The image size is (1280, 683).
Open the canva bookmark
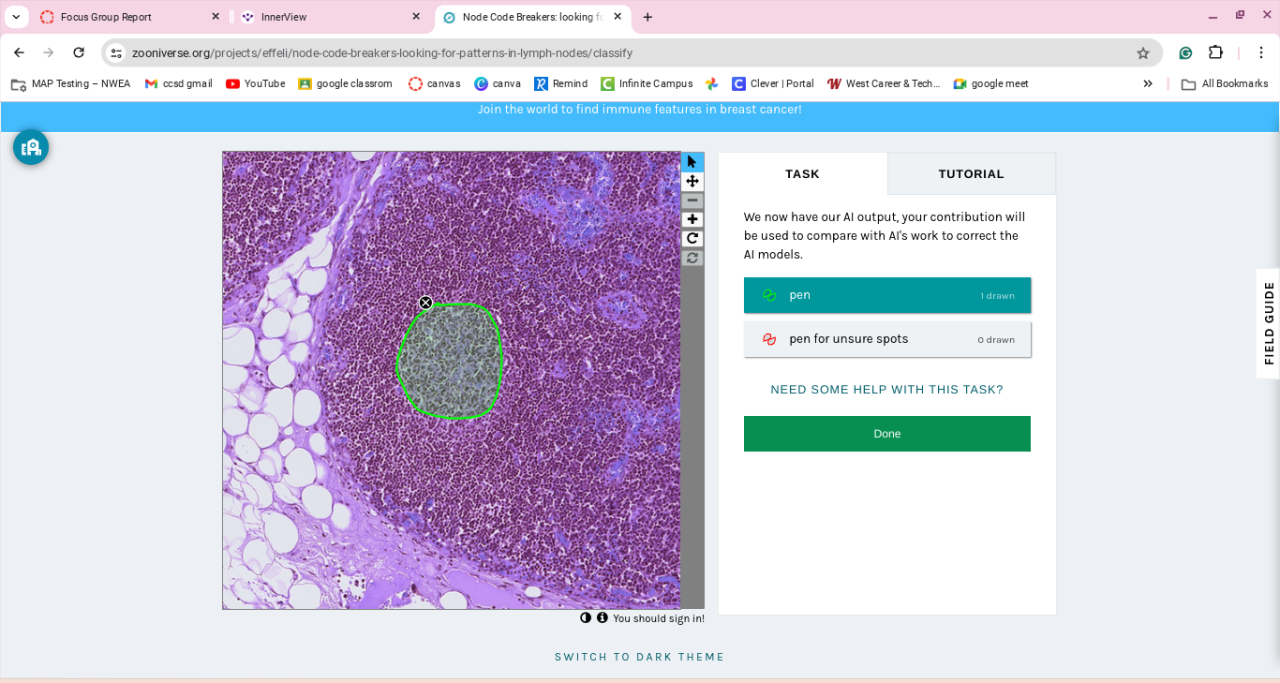pyautogui.click(x=497, y=84)
